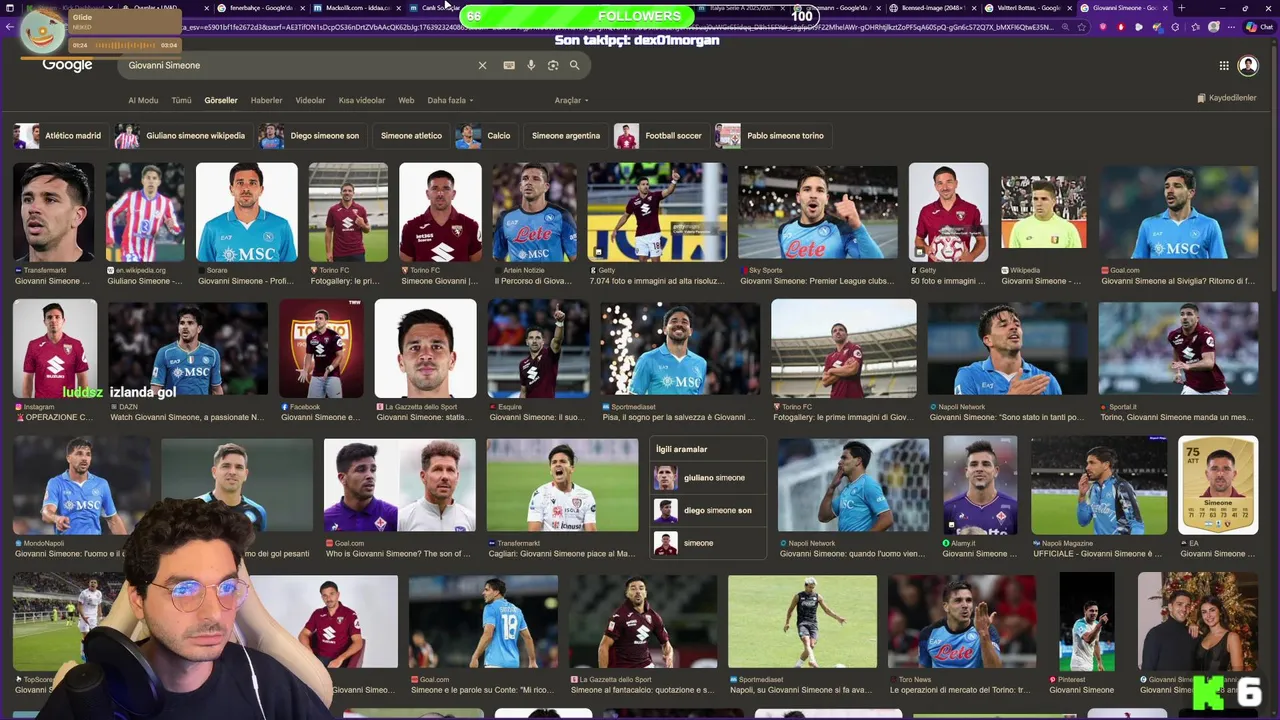
Task: Open the EA FIFA card image
Action: coord(1218,485)
